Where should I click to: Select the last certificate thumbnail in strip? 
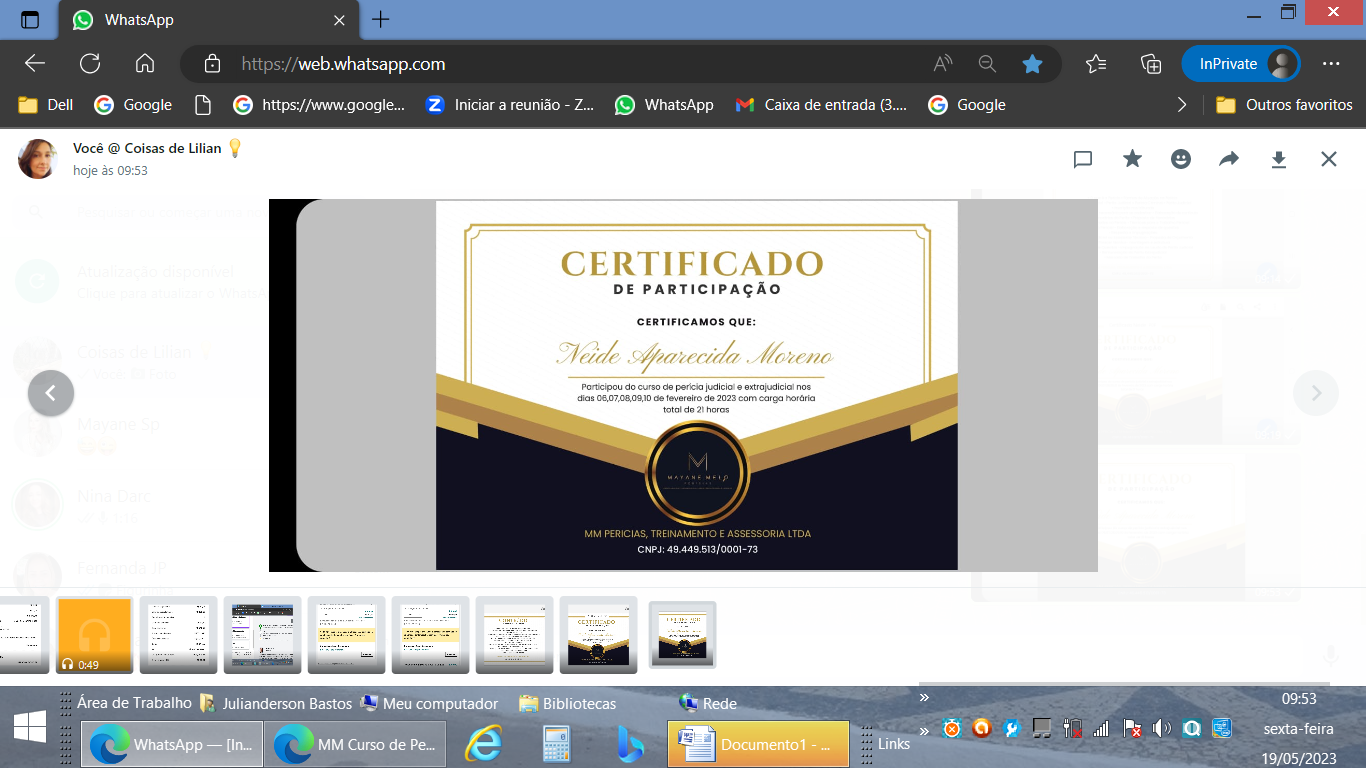(682, 635)
